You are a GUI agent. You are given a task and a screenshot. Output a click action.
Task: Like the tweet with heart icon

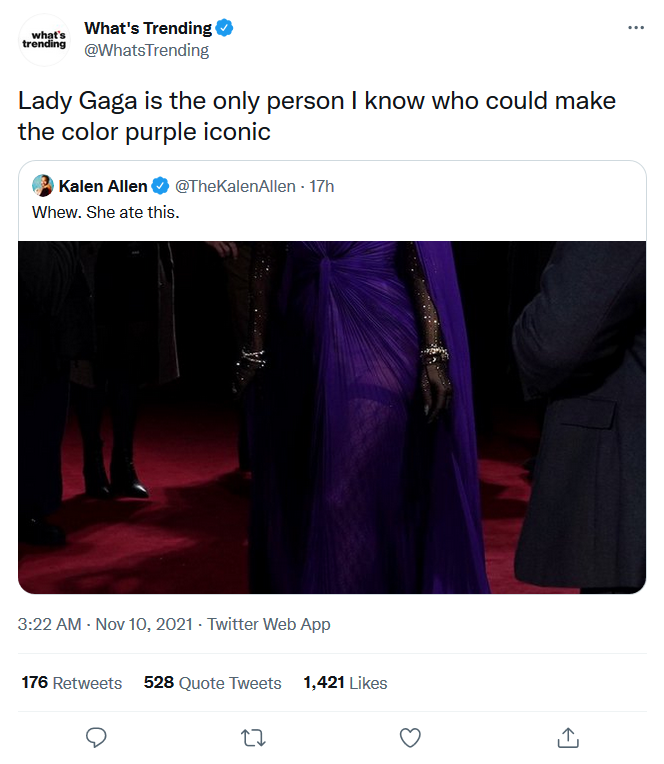click(x=410, y=738)
